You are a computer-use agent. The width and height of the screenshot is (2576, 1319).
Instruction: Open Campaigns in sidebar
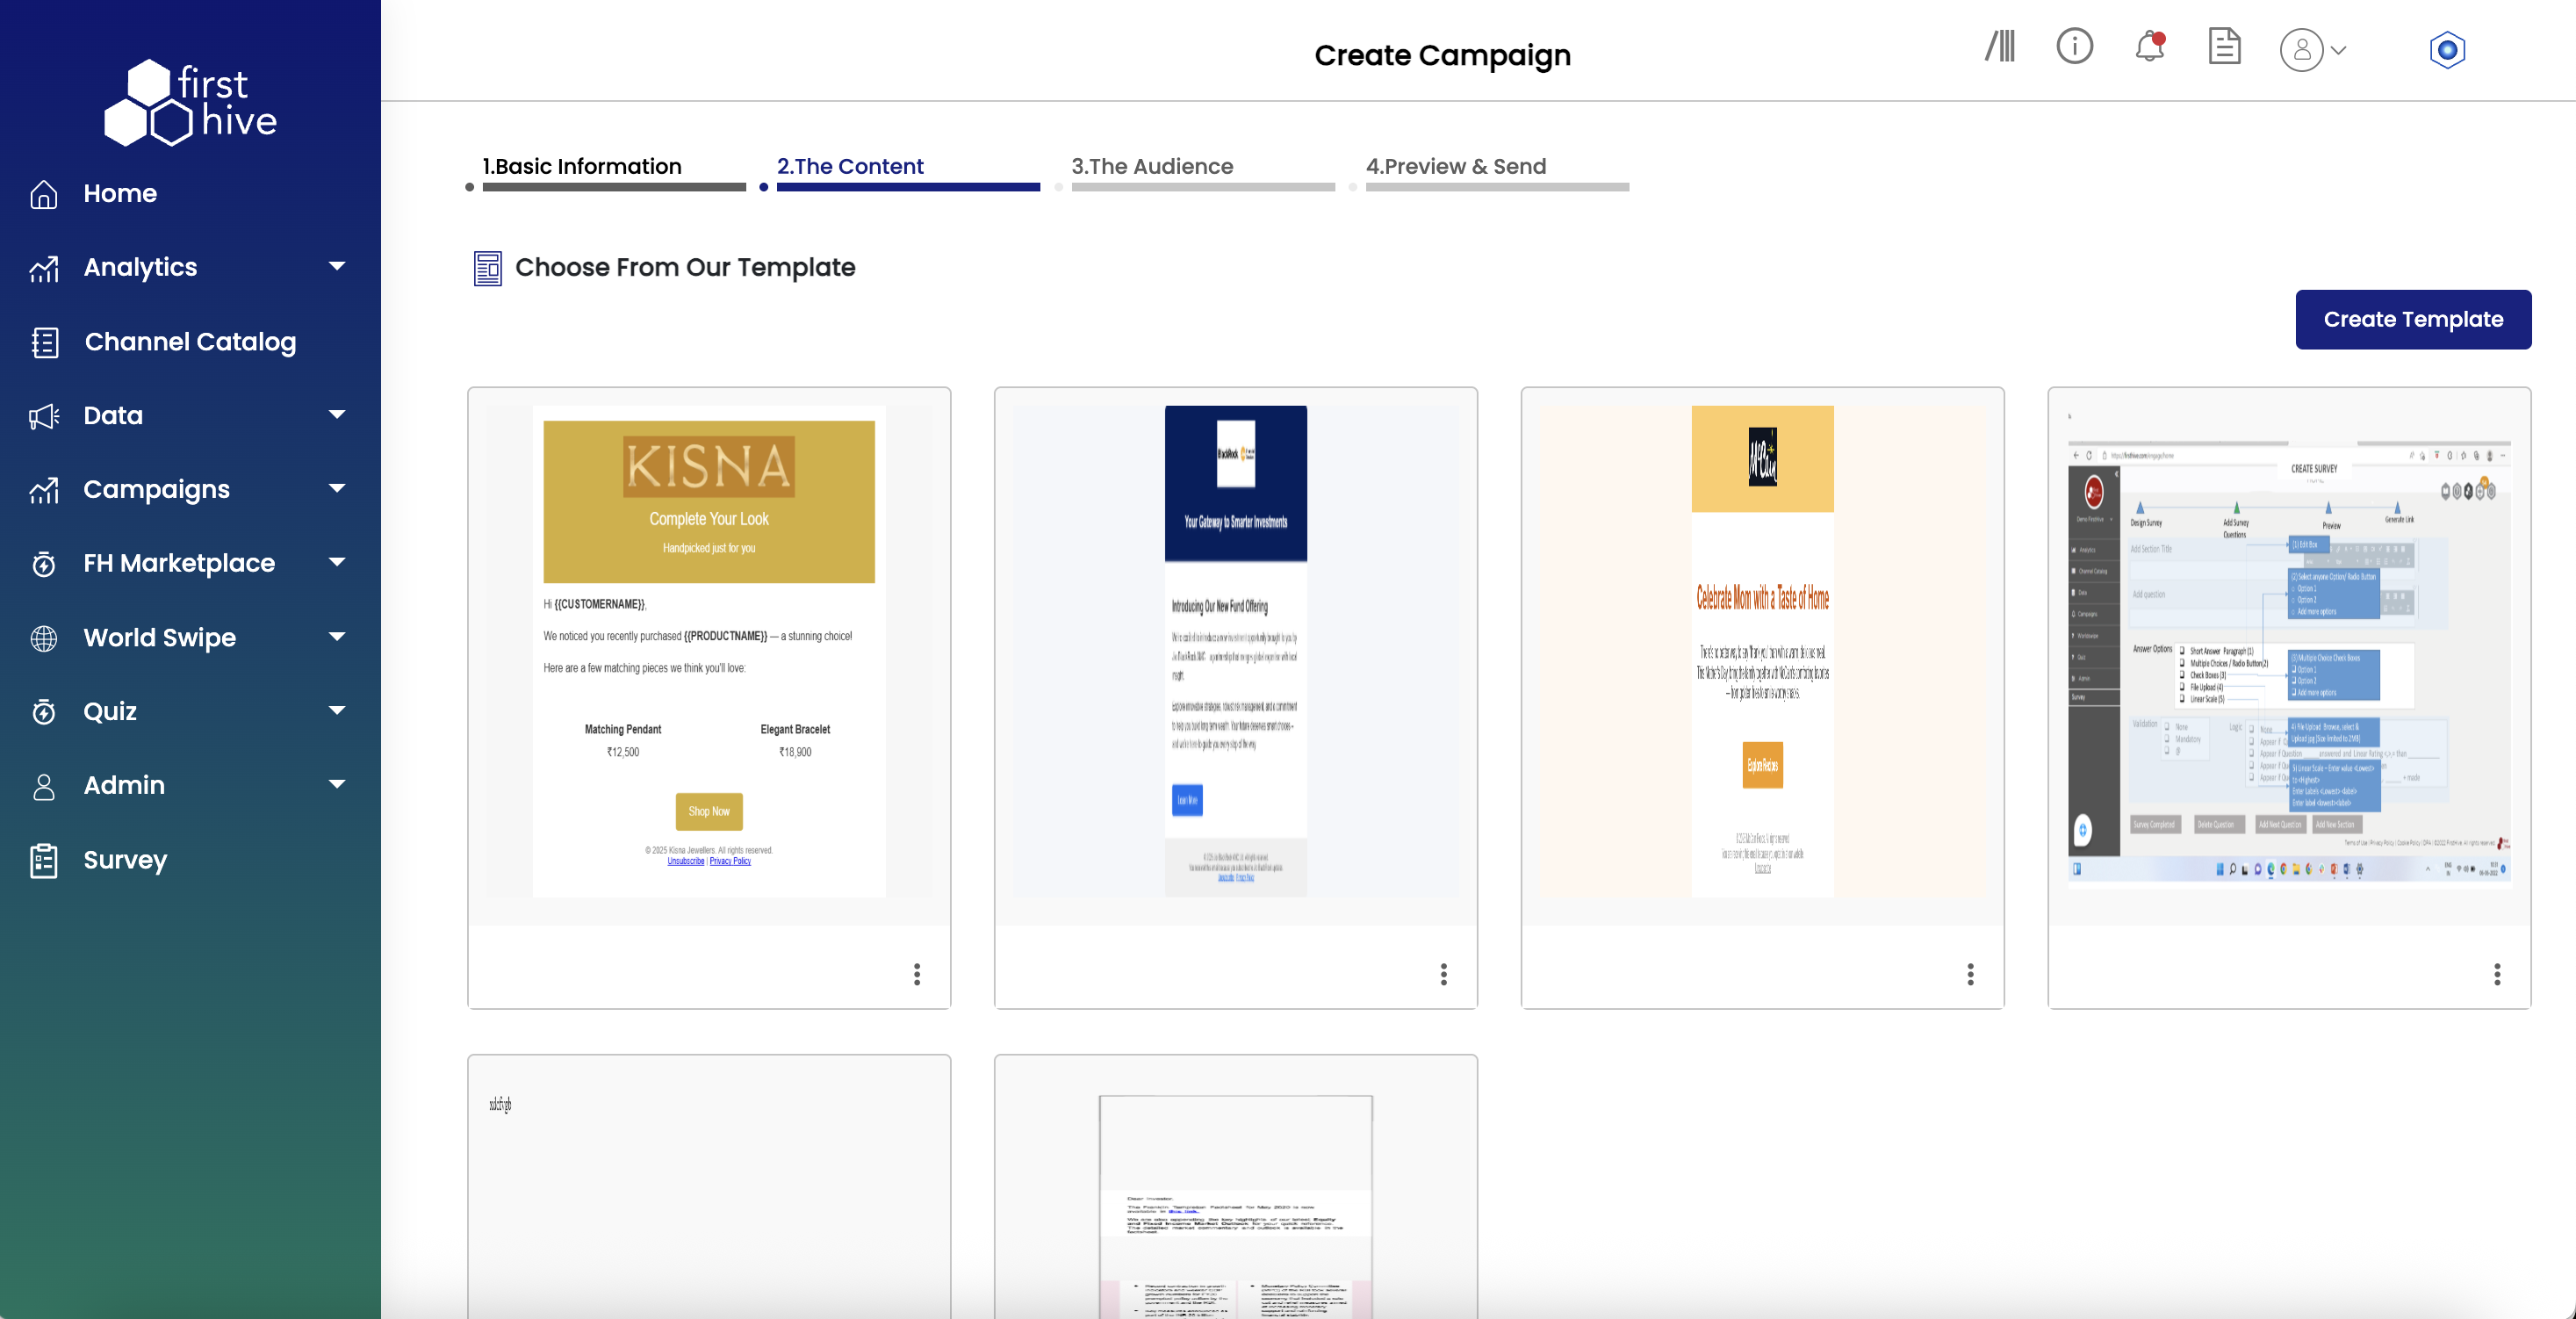(x=157, y=490)
